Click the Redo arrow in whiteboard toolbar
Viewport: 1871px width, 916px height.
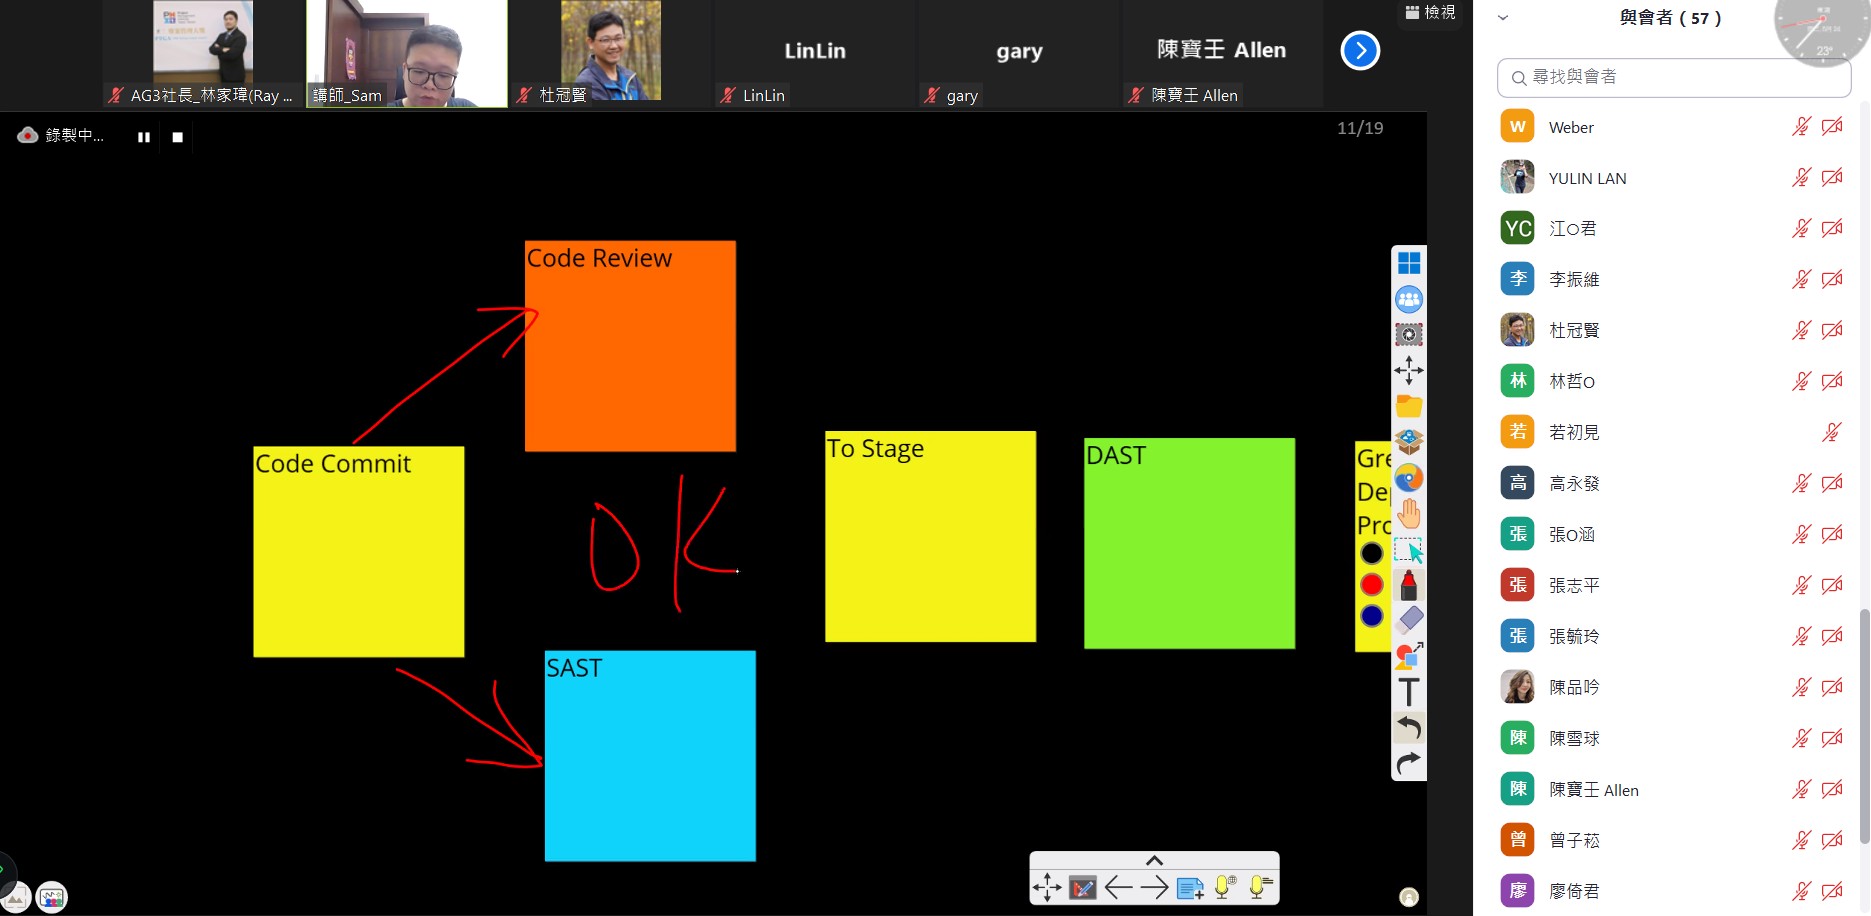coord(1409,763)
